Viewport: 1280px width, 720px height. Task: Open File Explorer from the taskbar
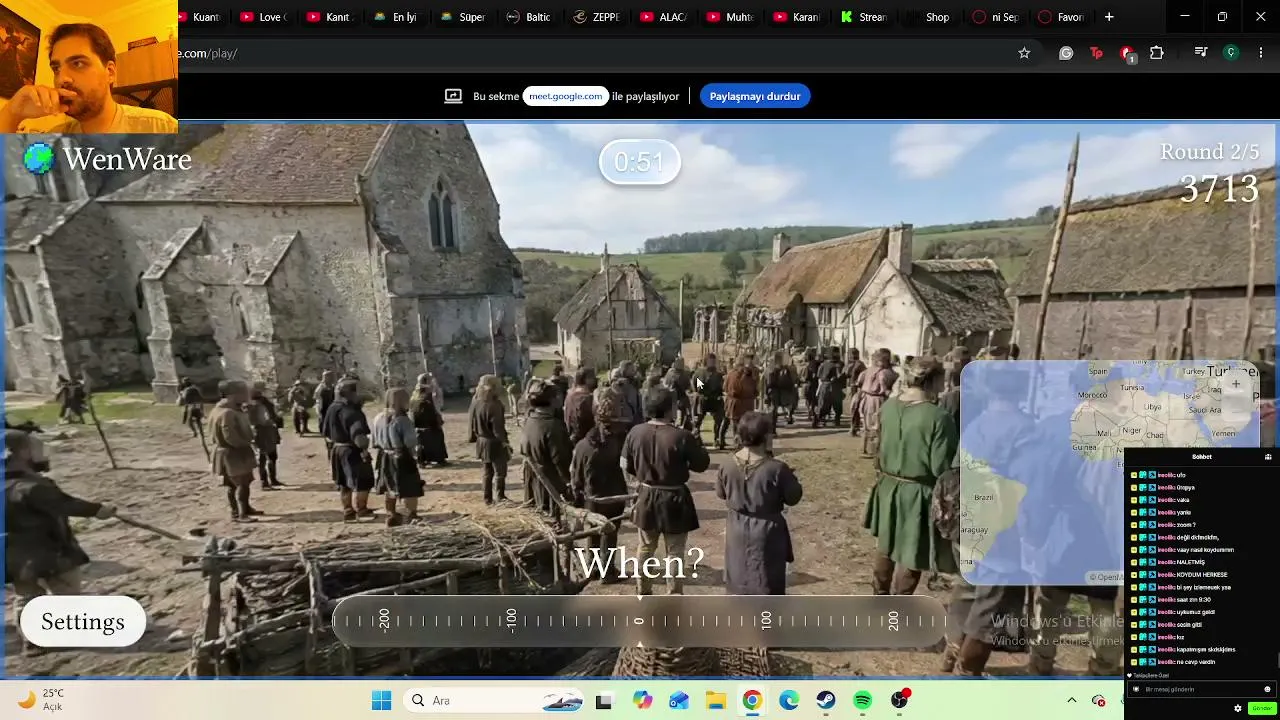716,701
